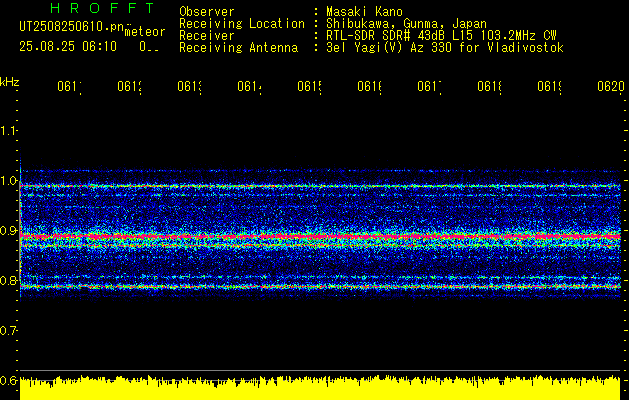Select RTL-SDR SDR# 43dB receiver description
629x400 pixels.
(441, 36)
